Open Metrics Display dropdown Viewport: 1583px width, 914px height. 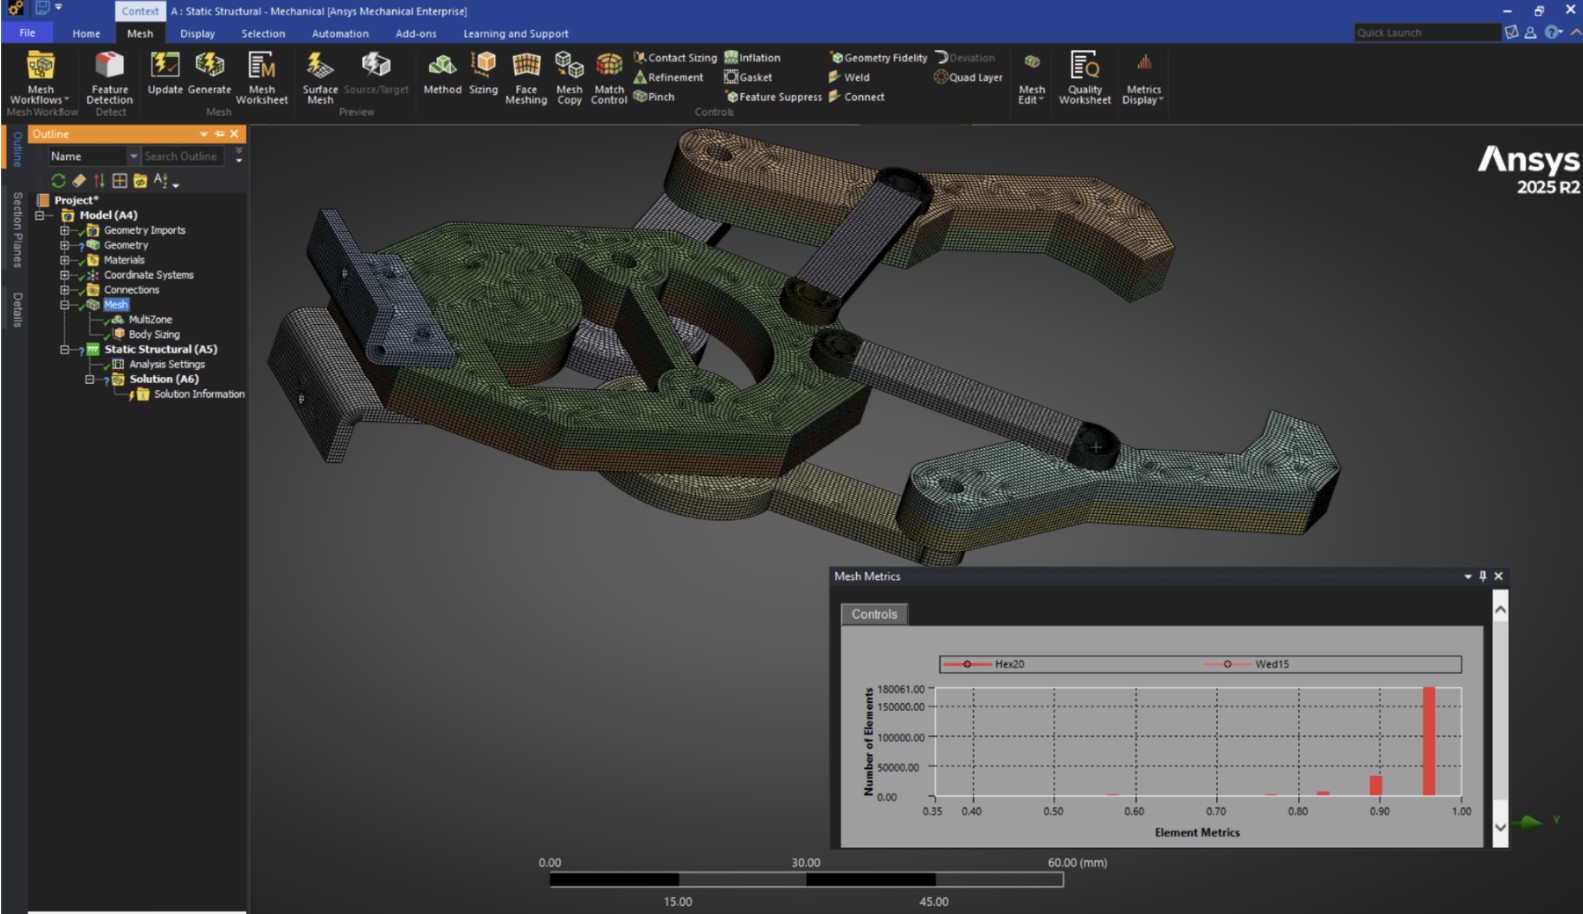tap(1143, 78)
